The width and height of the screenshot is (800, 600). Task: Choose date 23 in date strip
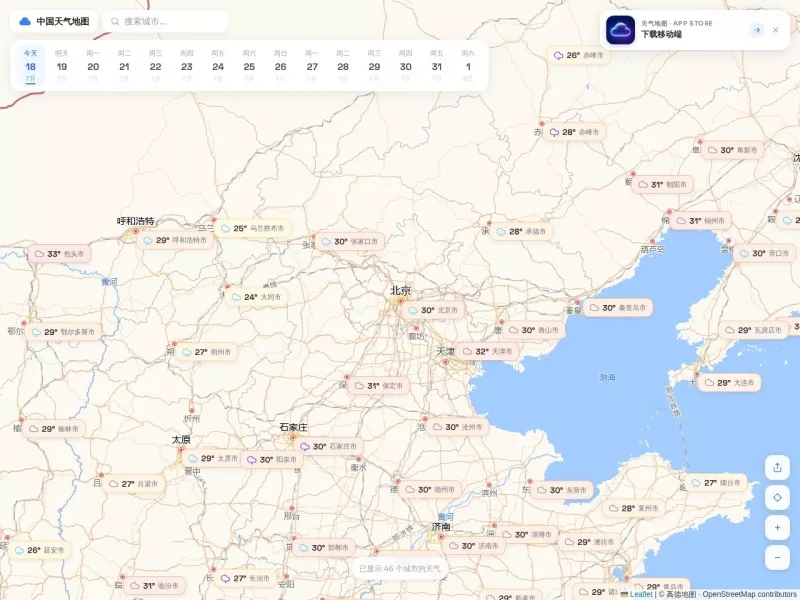(187, 66)
